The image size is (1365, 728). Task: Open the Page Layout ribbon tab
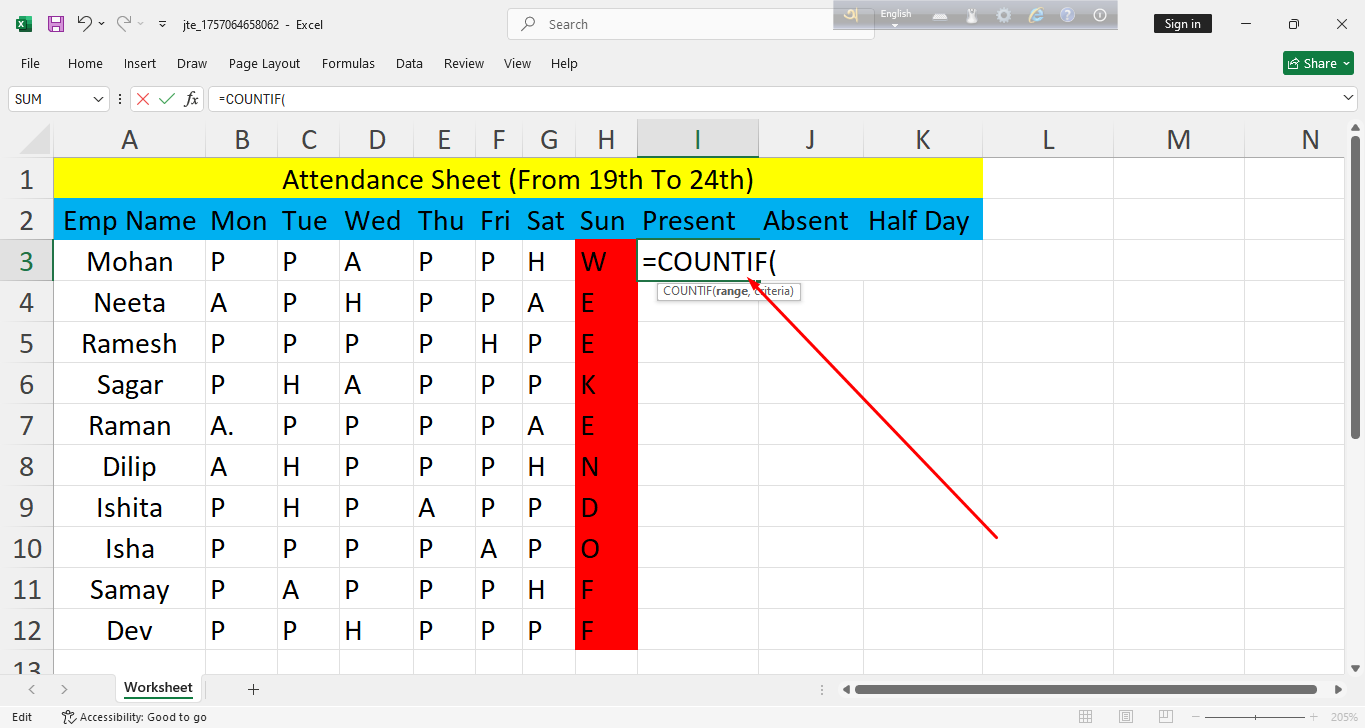point(264,63)
